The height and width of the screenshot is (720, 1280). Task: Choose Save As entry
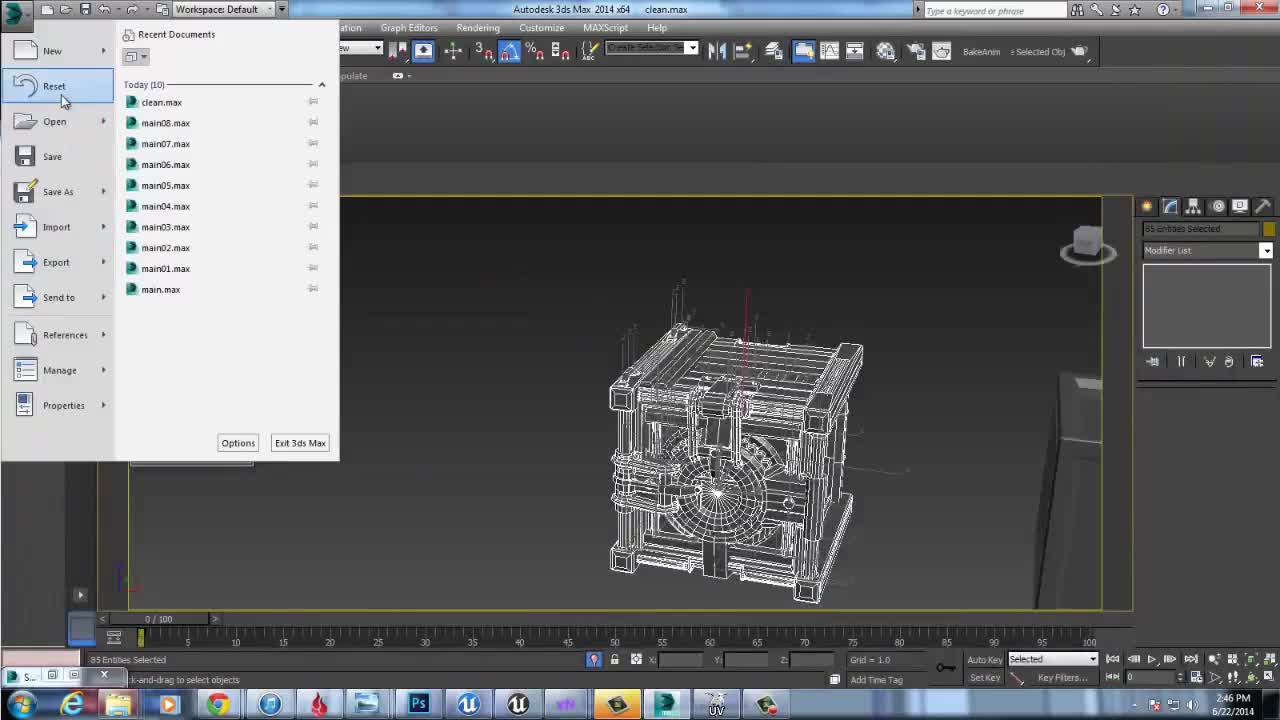57,192
